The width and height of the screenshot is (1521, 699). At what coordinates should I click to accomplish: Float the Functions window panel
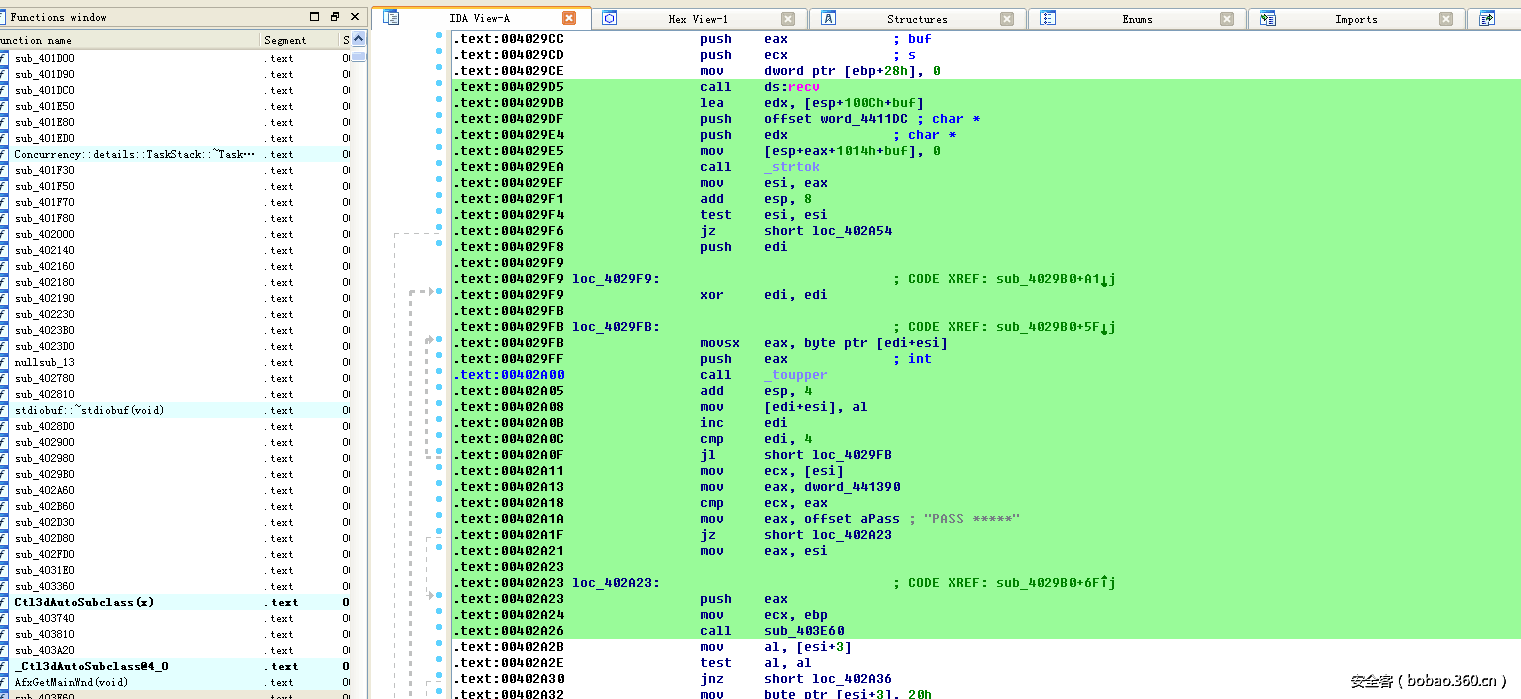pyautogui.click(x=334, y=17)
